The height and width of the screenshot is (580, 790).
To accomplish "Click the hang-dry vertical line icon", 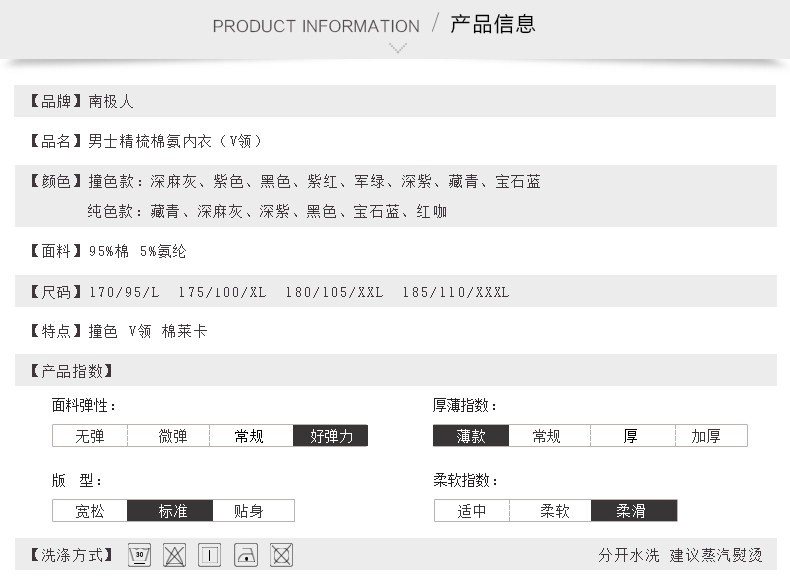I will 209,555.
